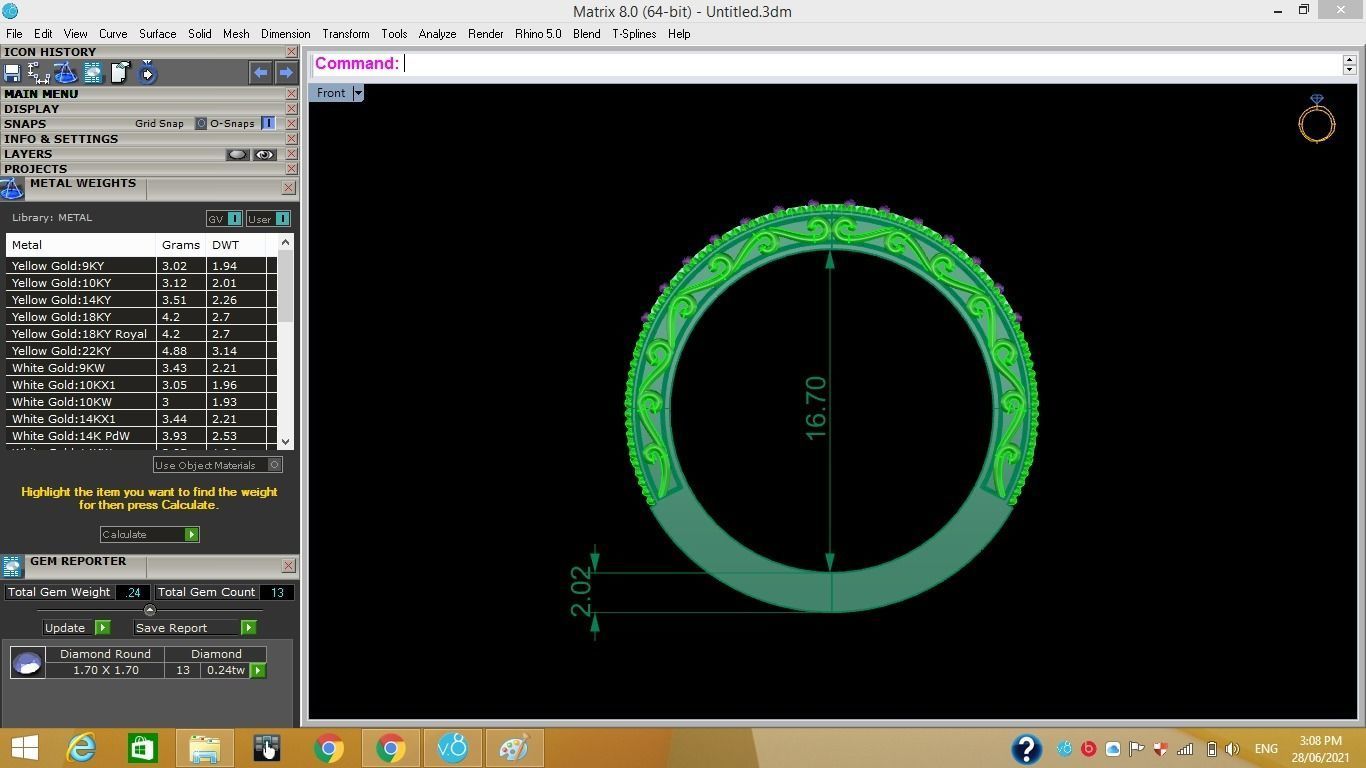
Task: Click the Windows Start button
Action: (24, 748)
